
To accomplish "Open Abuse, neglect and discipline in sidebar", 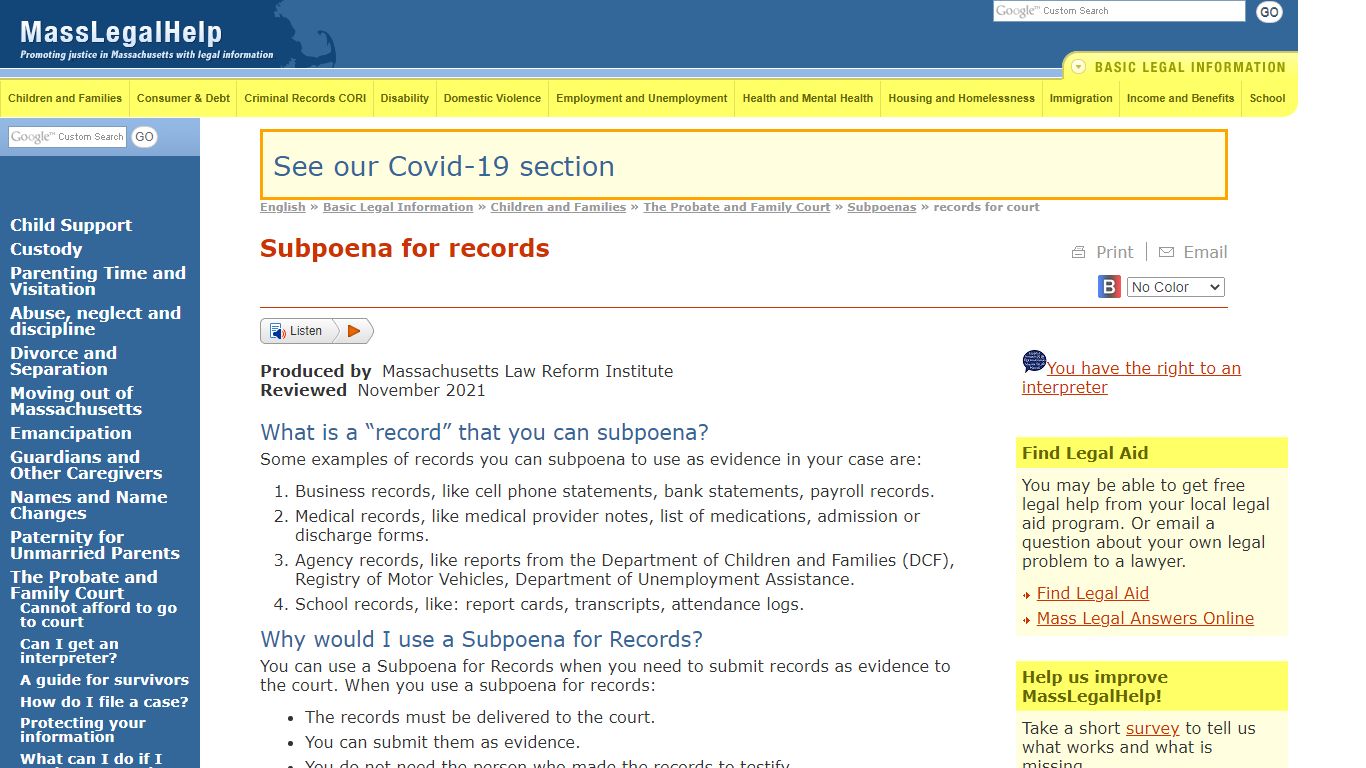I will tap(95, 321).
